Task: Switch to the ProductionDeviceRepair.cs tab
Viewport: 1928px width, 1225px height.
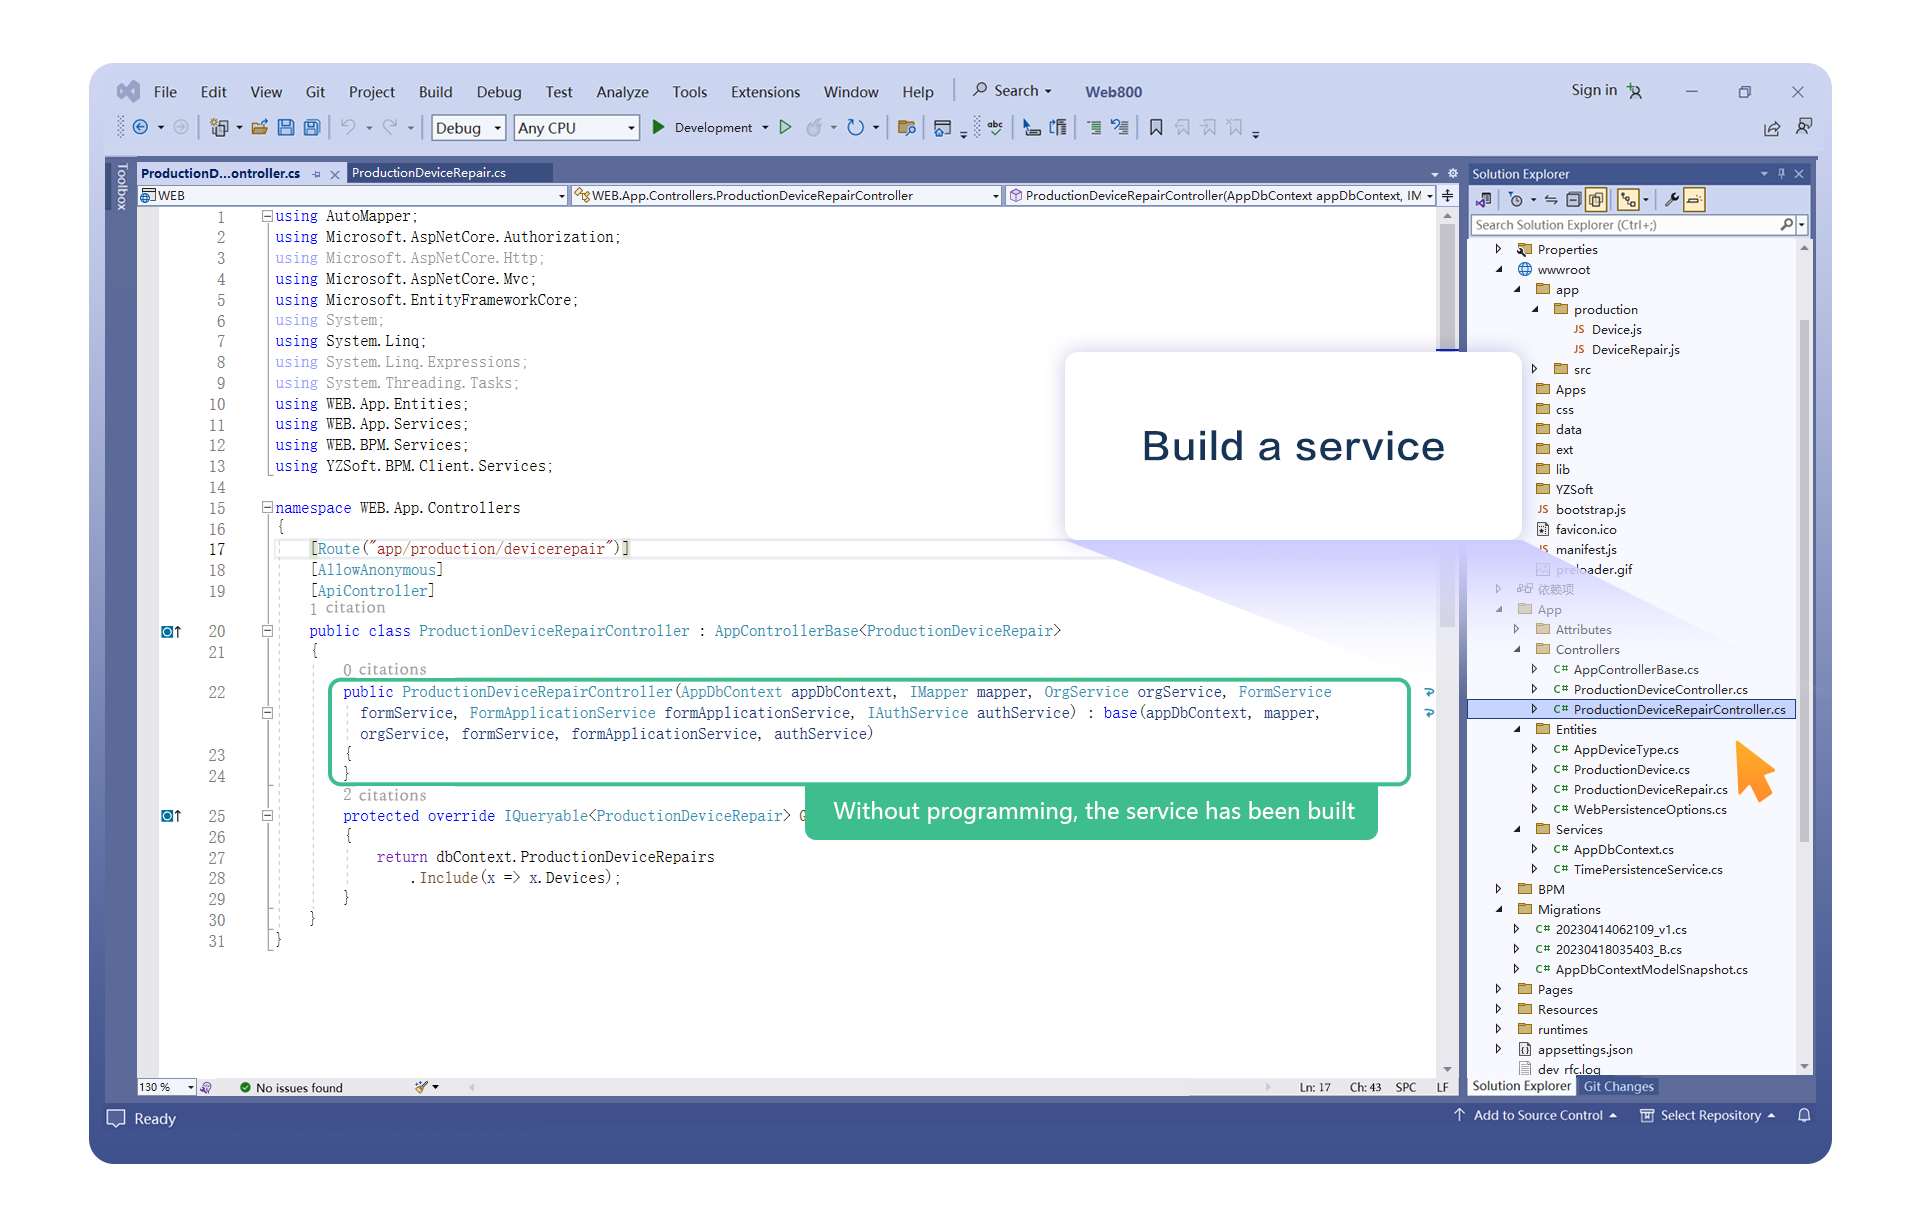Action: (429, 173)
